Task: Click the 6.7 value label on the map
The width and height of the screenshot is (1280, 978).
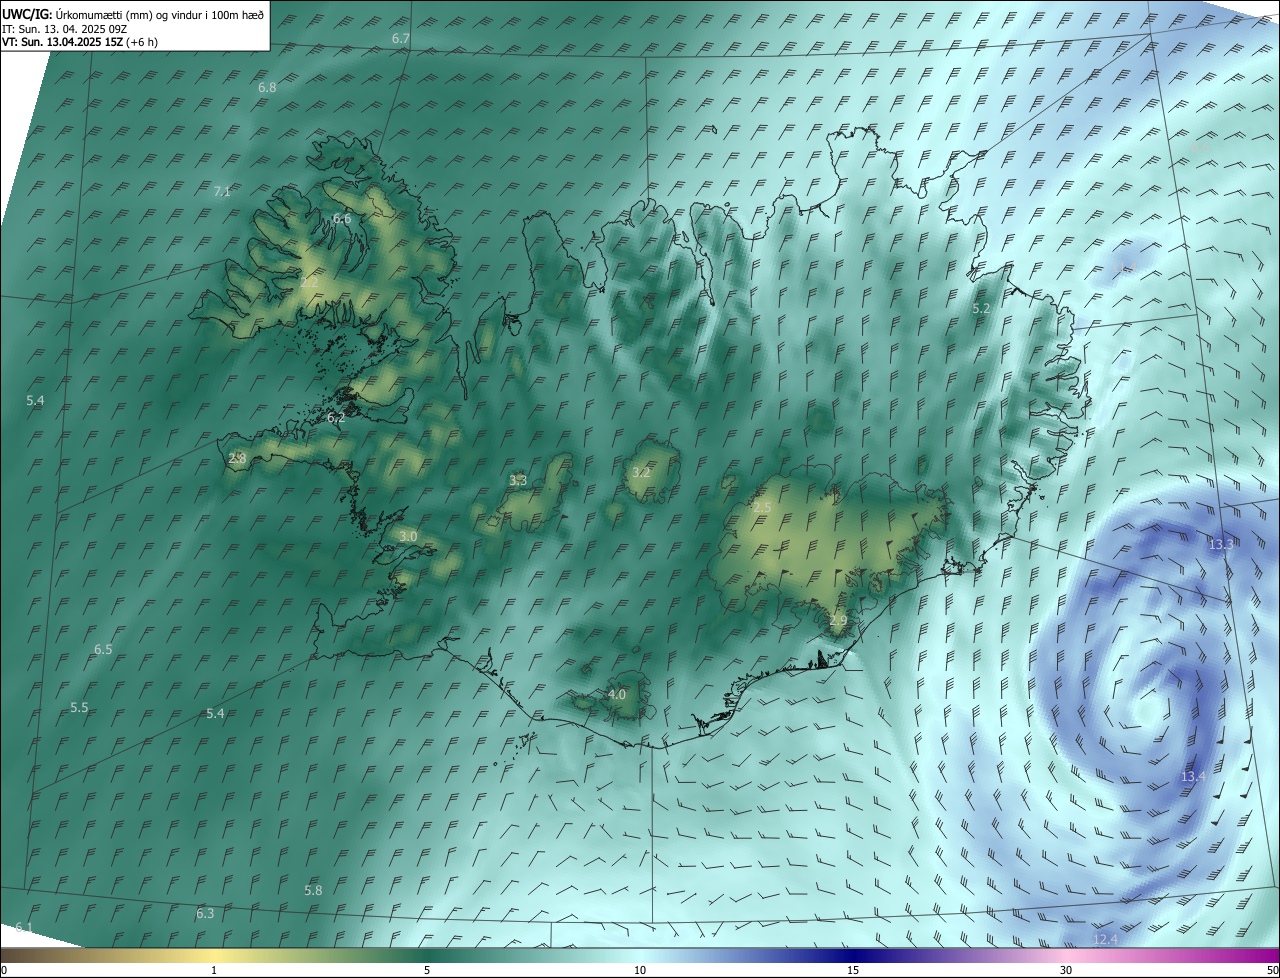Action: pos(401,39)
